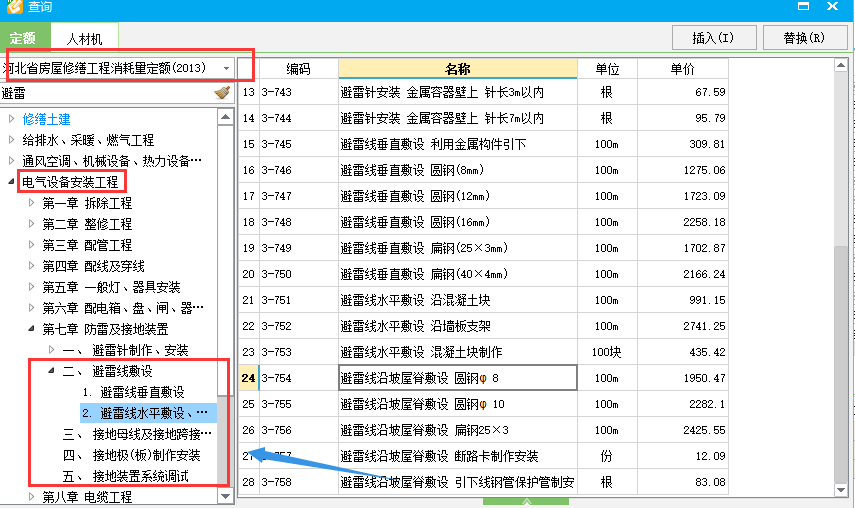Switch to the 定额 tab
This screenshot has width=855, height=508.
23,39
